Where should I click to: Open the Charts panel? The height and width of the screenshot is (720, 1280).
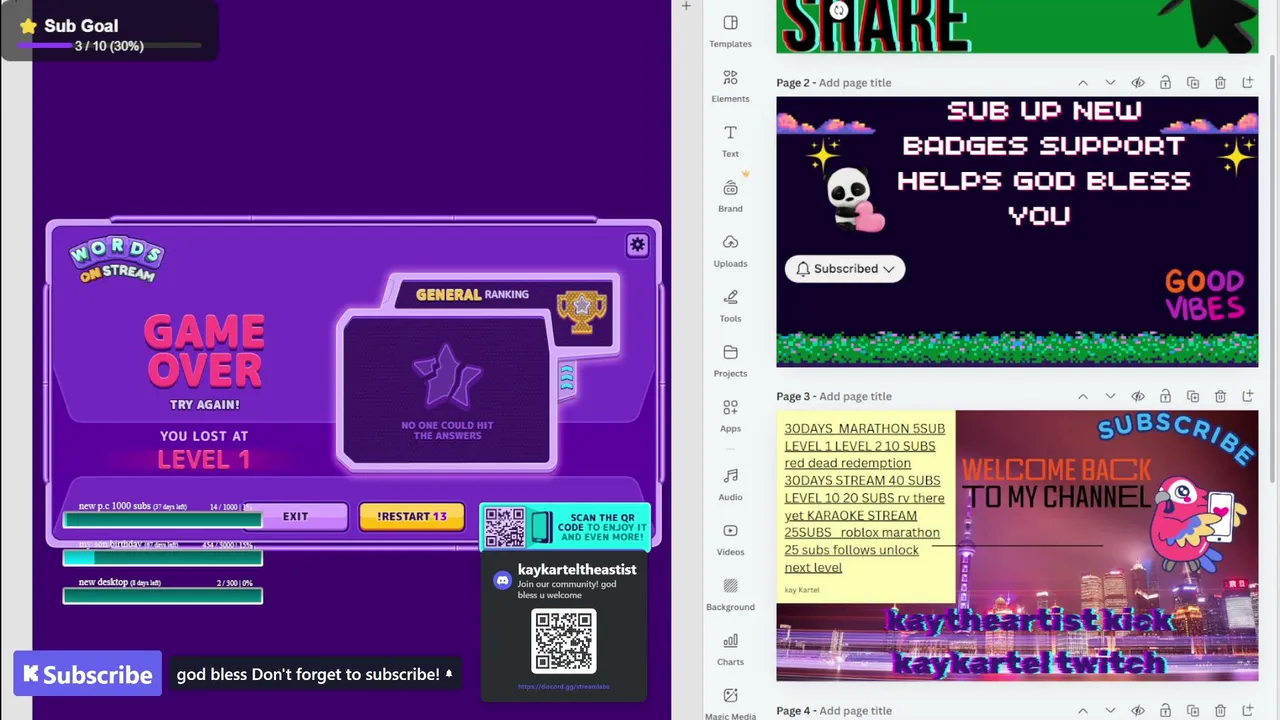(730, 649)
